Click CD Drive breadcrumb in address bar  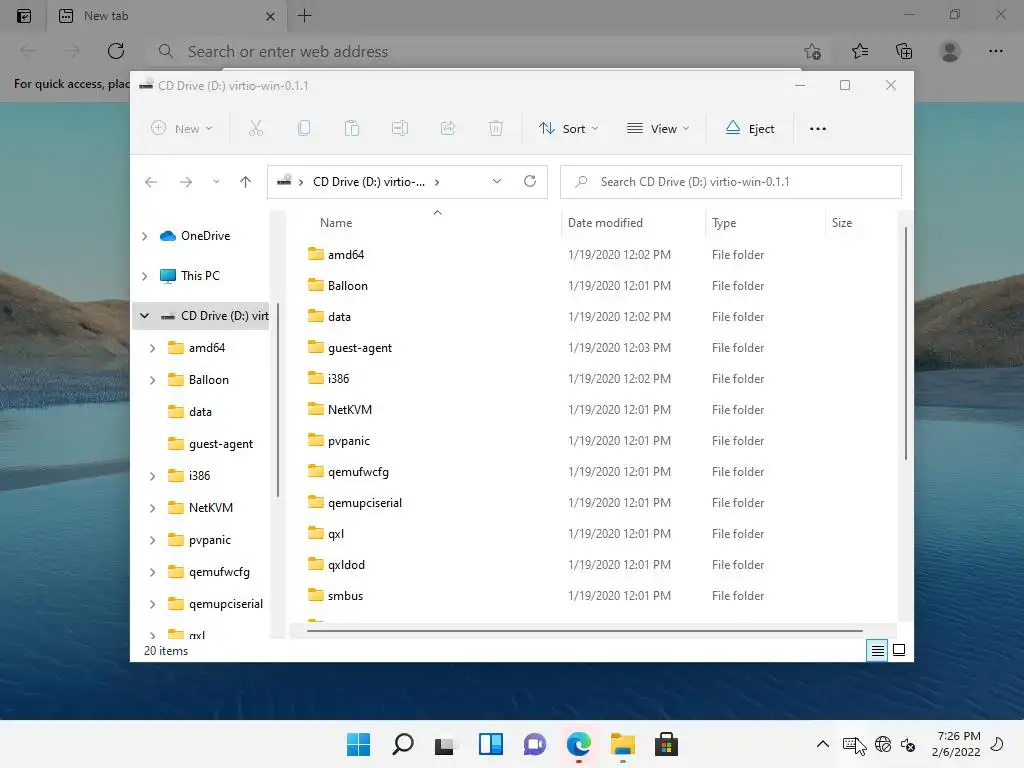[368, 182]
